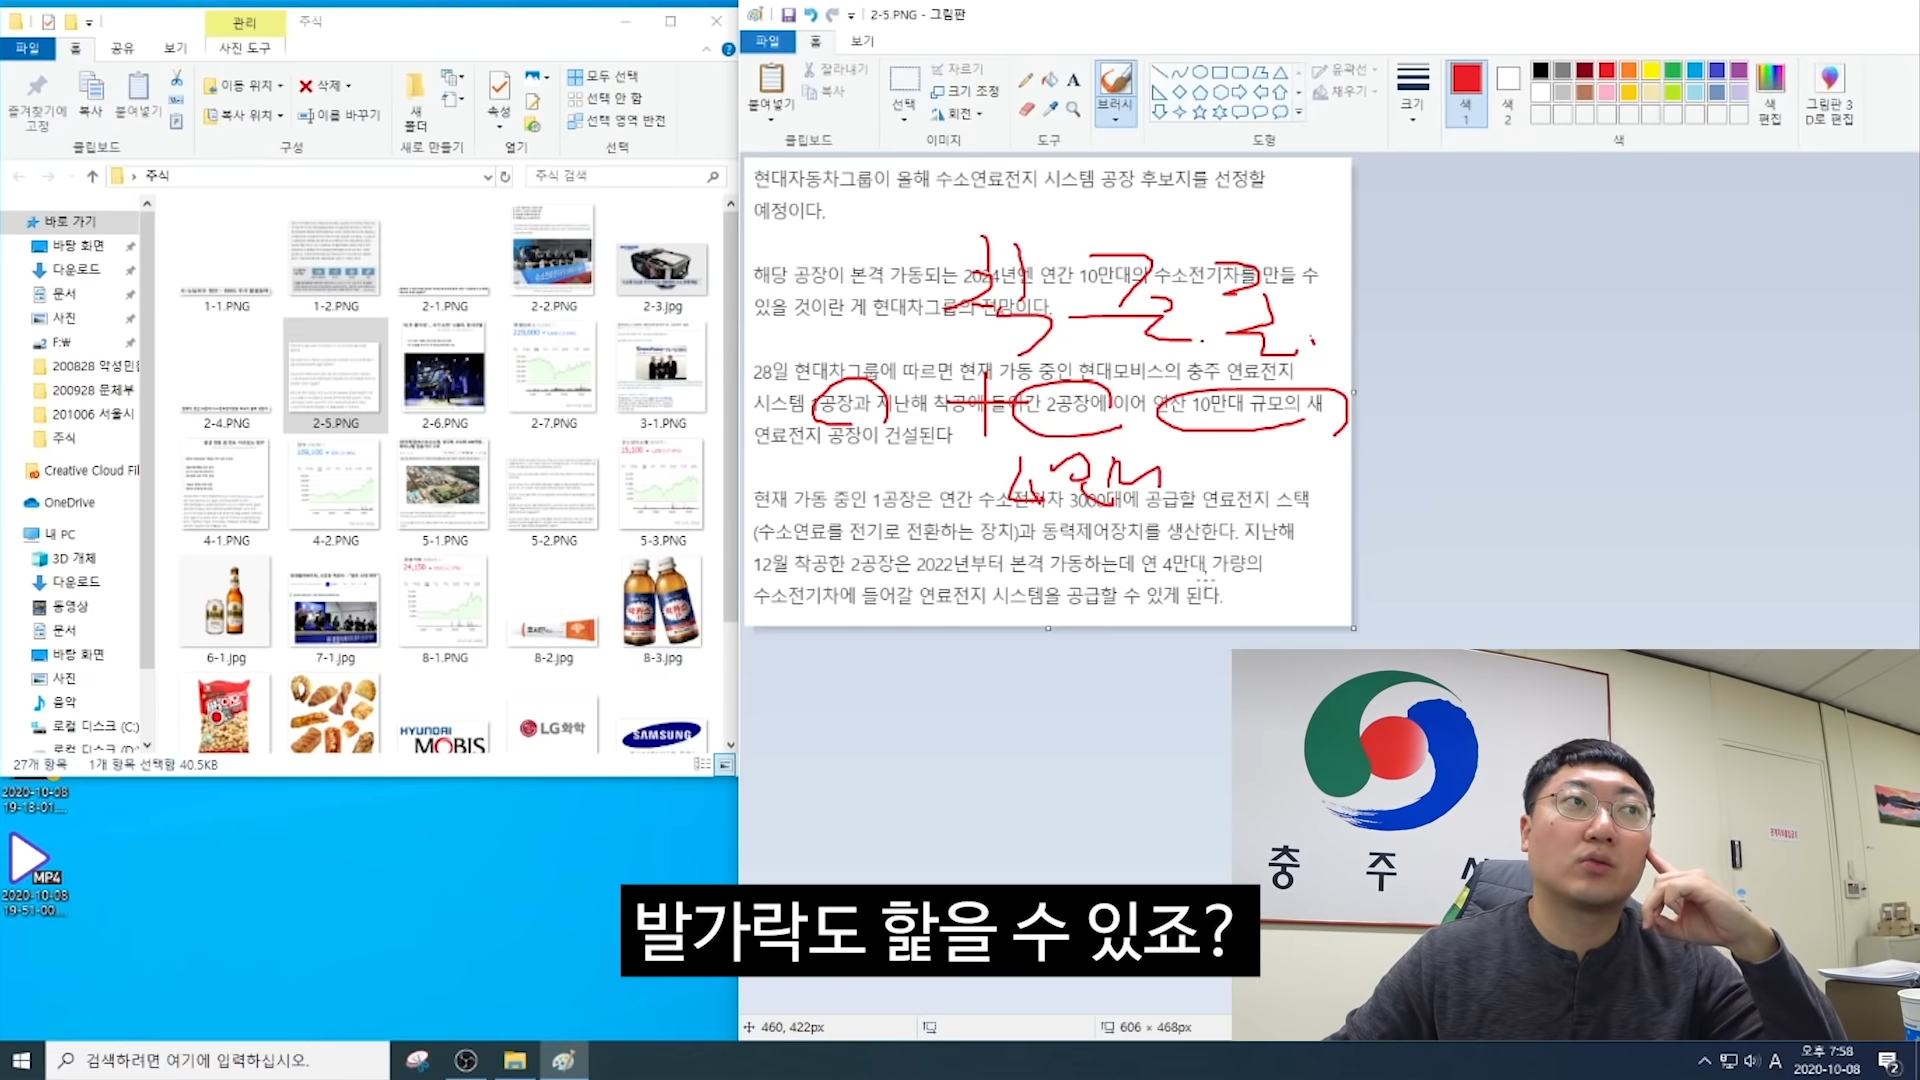Switch to the View tab in Paint

[862, 41]
